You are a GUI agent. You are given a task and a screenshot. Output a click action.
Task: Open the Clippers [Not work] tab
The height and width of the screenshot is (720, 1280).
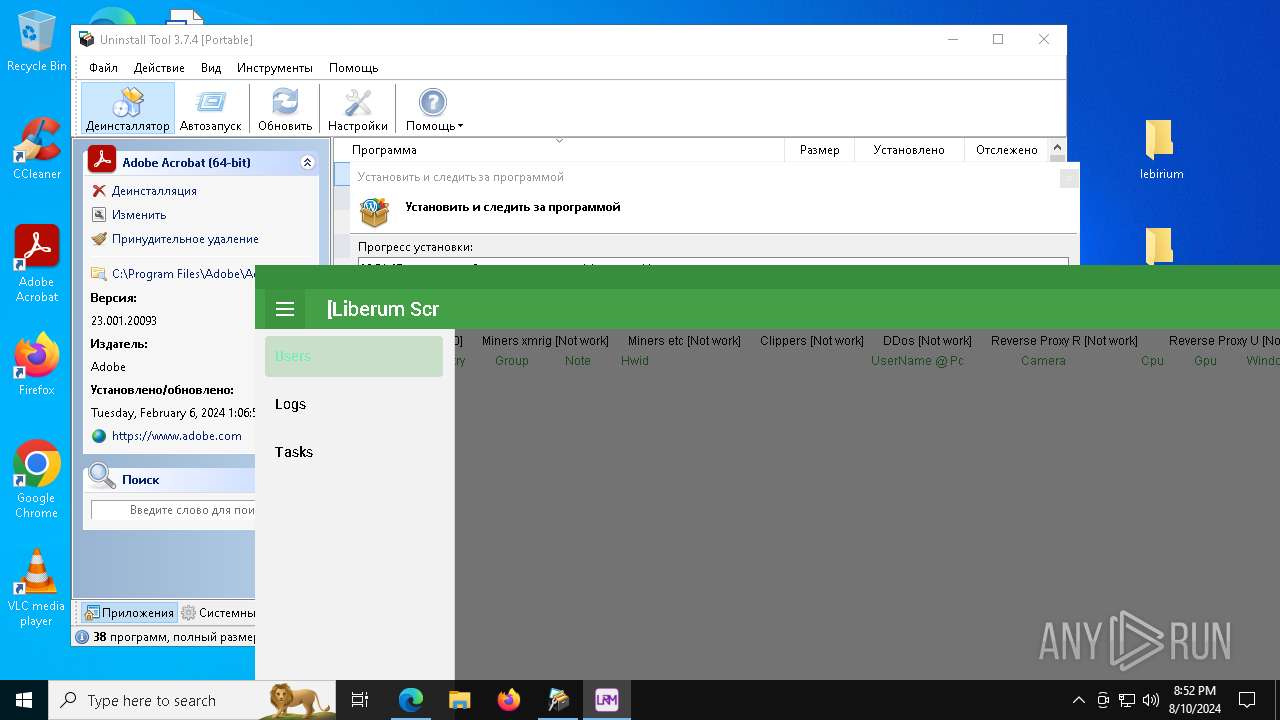(x=811, y=341)
